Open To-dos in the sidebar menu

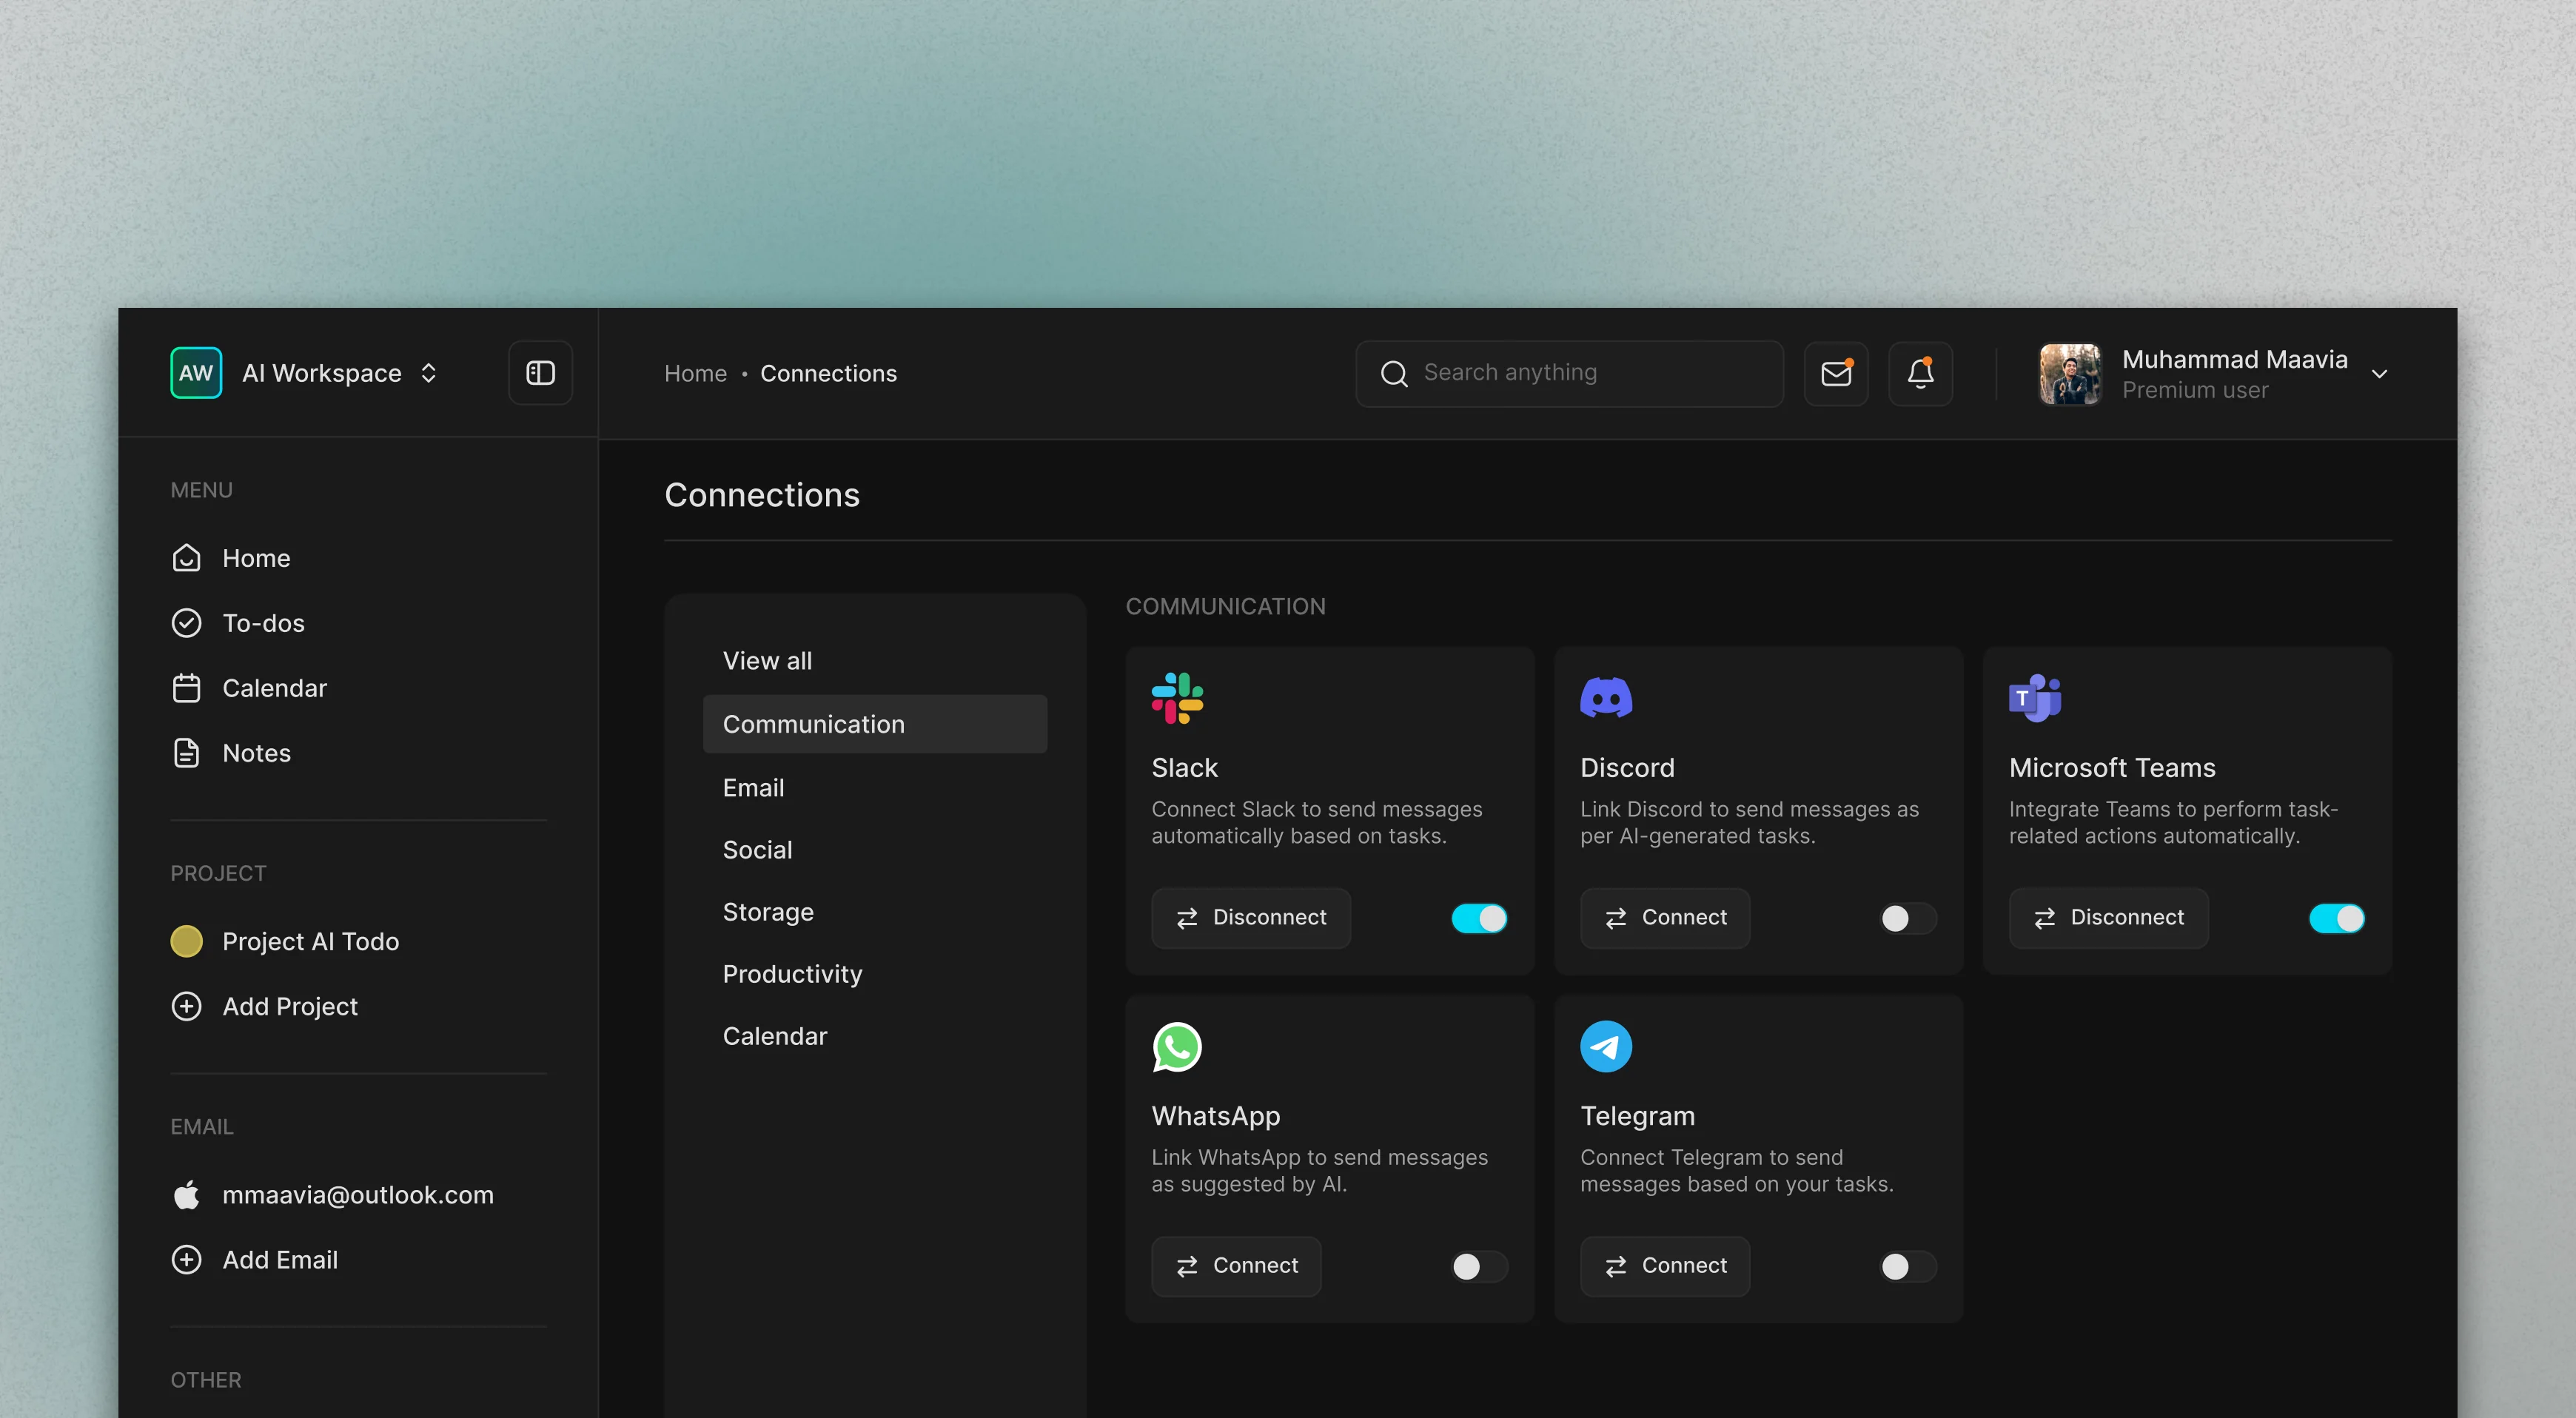263,623
